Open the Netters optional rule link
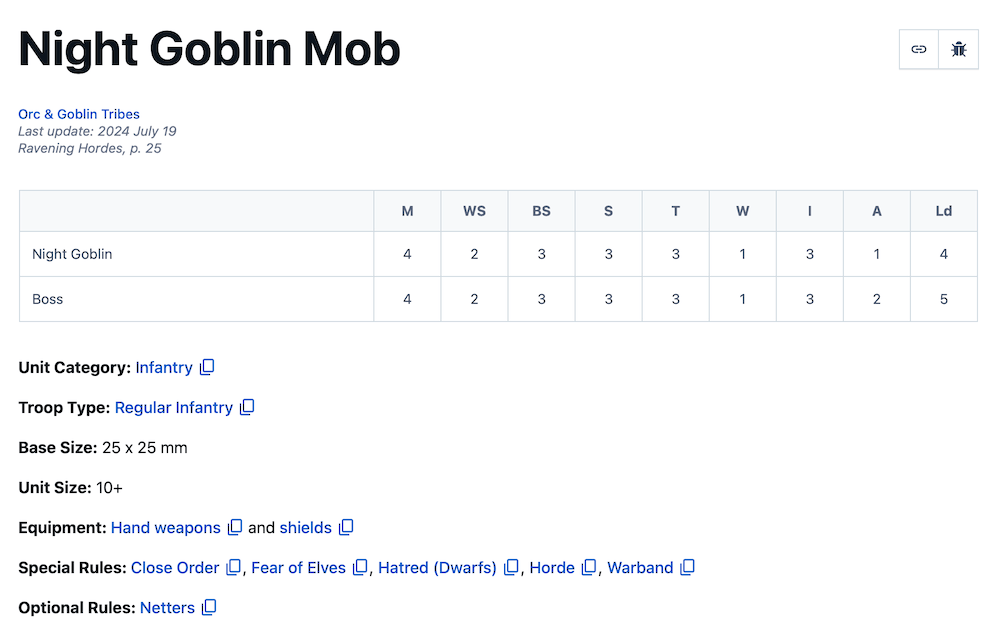 coord(167,608)
